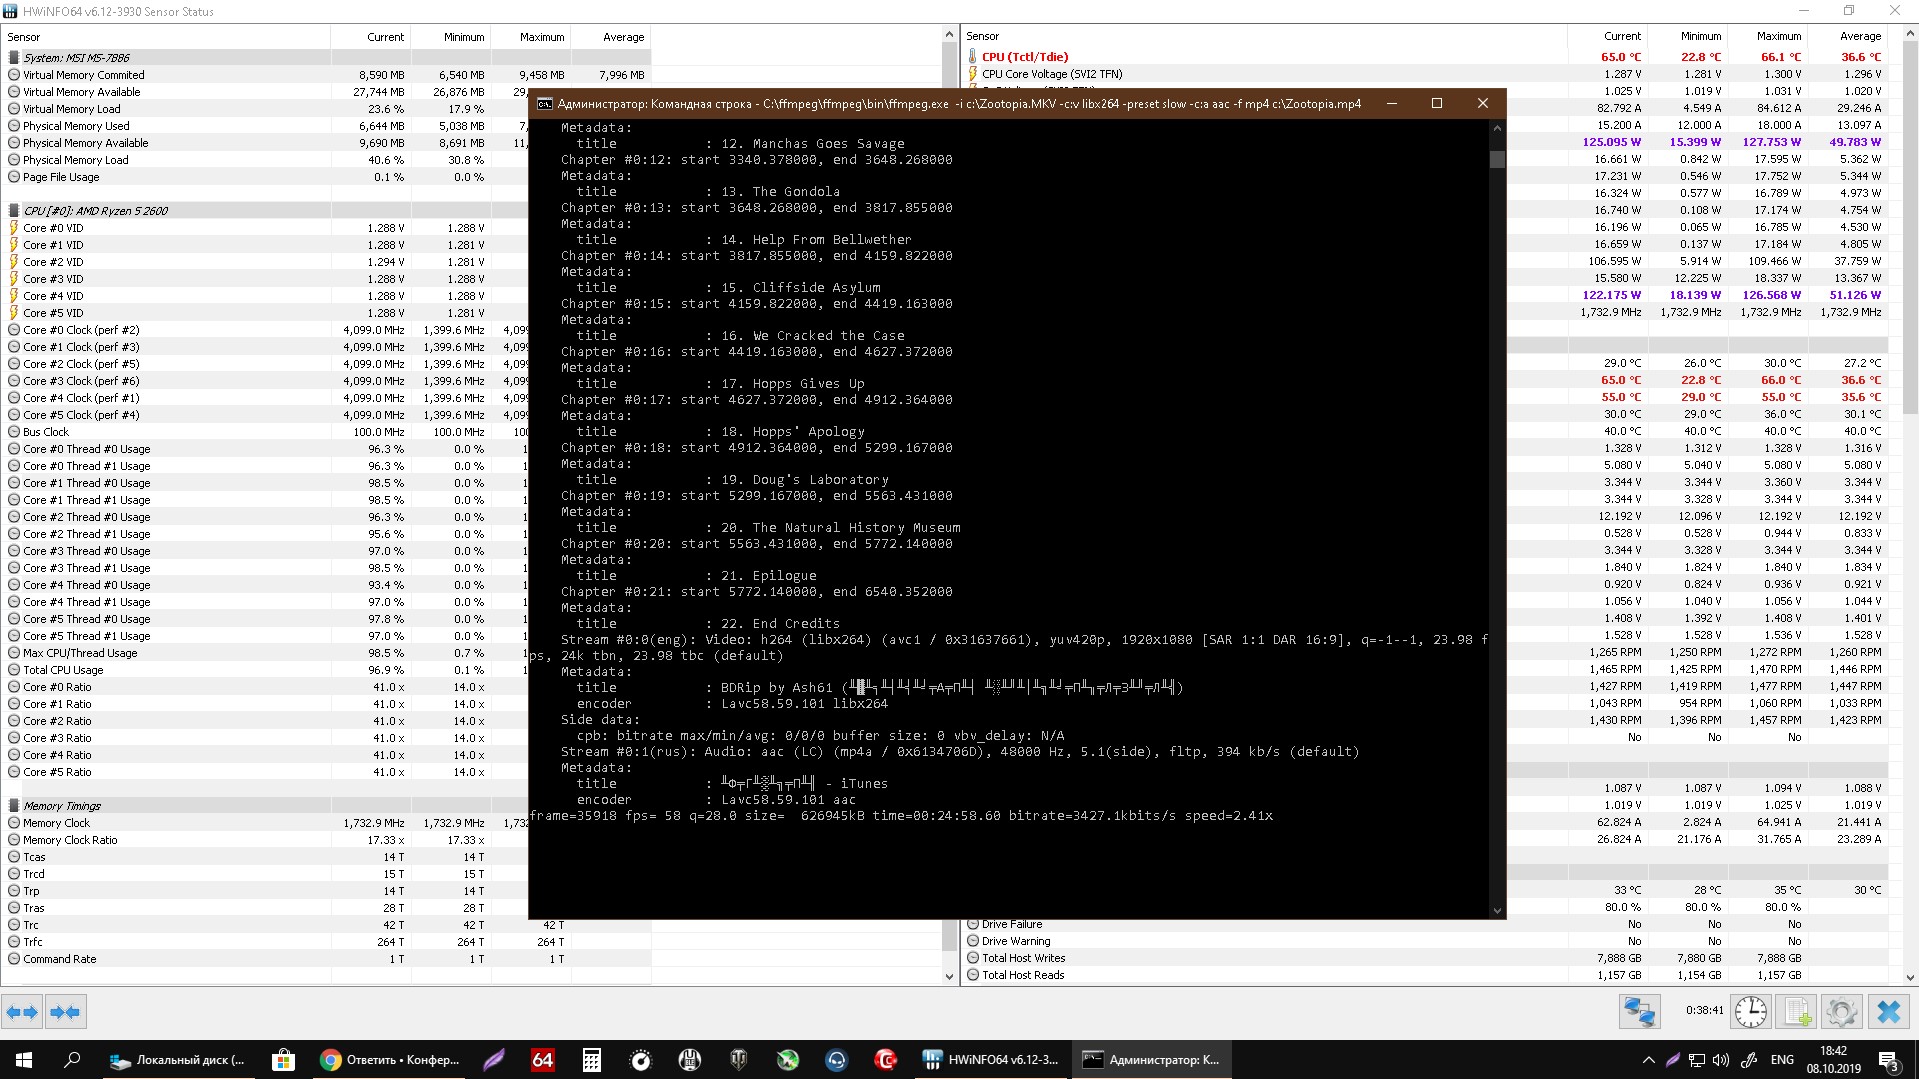This screenshot has width=1919, height=1079.
Task: Click right sensor panel scroll-down arrow
Action: pyautogui.click(x=1910, y=977)
